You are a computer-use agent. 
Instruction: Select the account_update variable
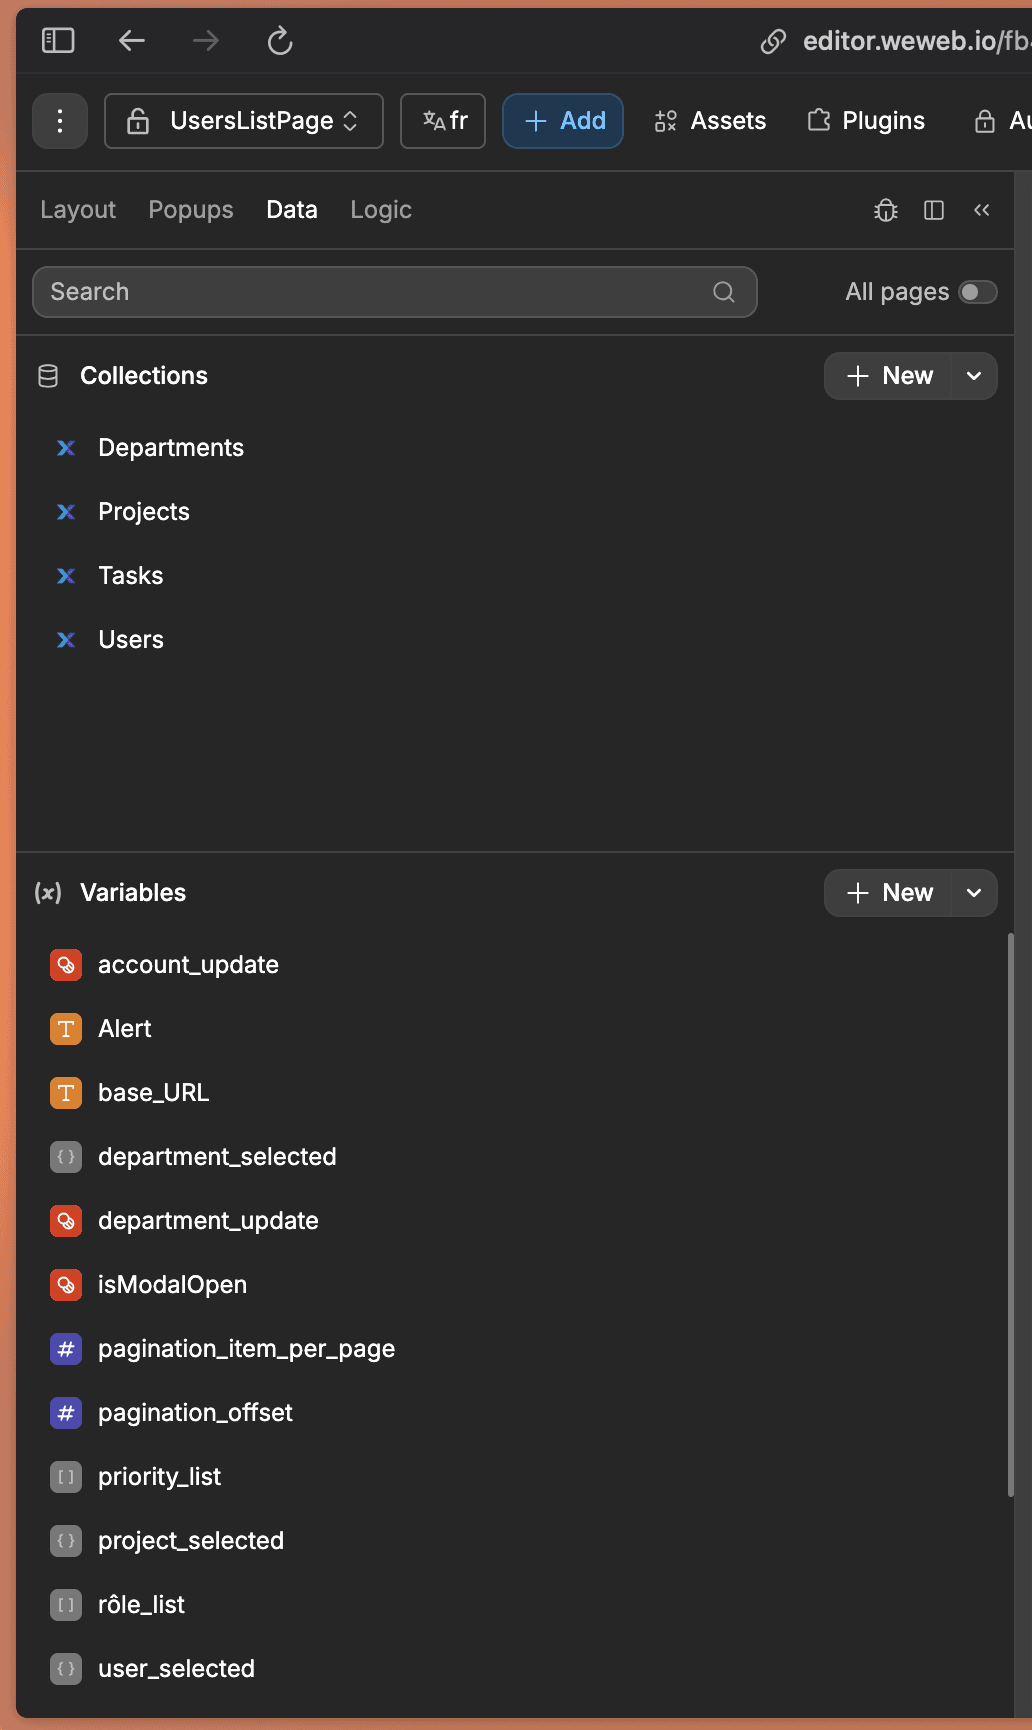pyautogui.click(x=188, y=965)
